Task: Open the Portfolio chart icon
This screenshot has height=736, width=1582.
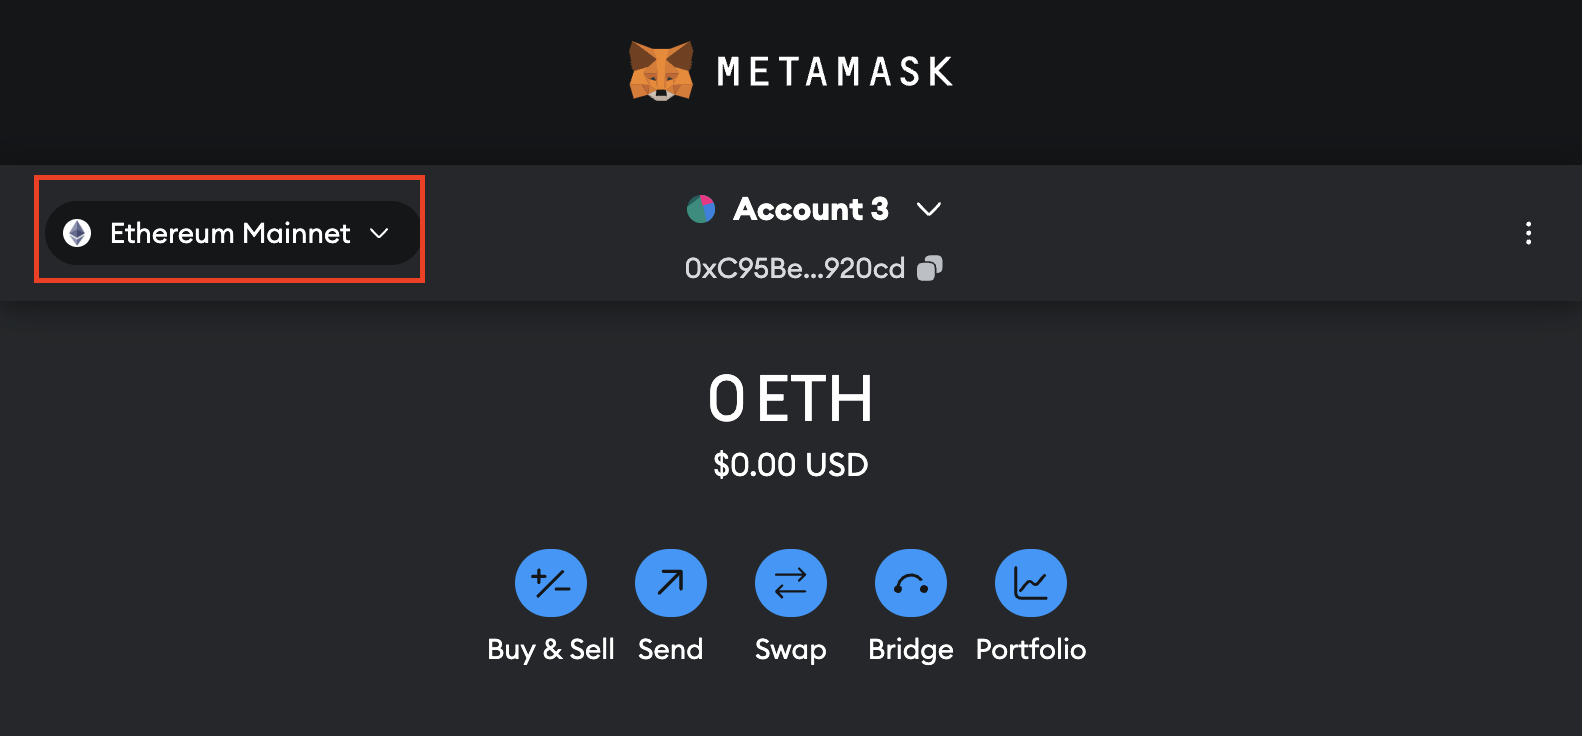Action: (x=1031, y=583)
